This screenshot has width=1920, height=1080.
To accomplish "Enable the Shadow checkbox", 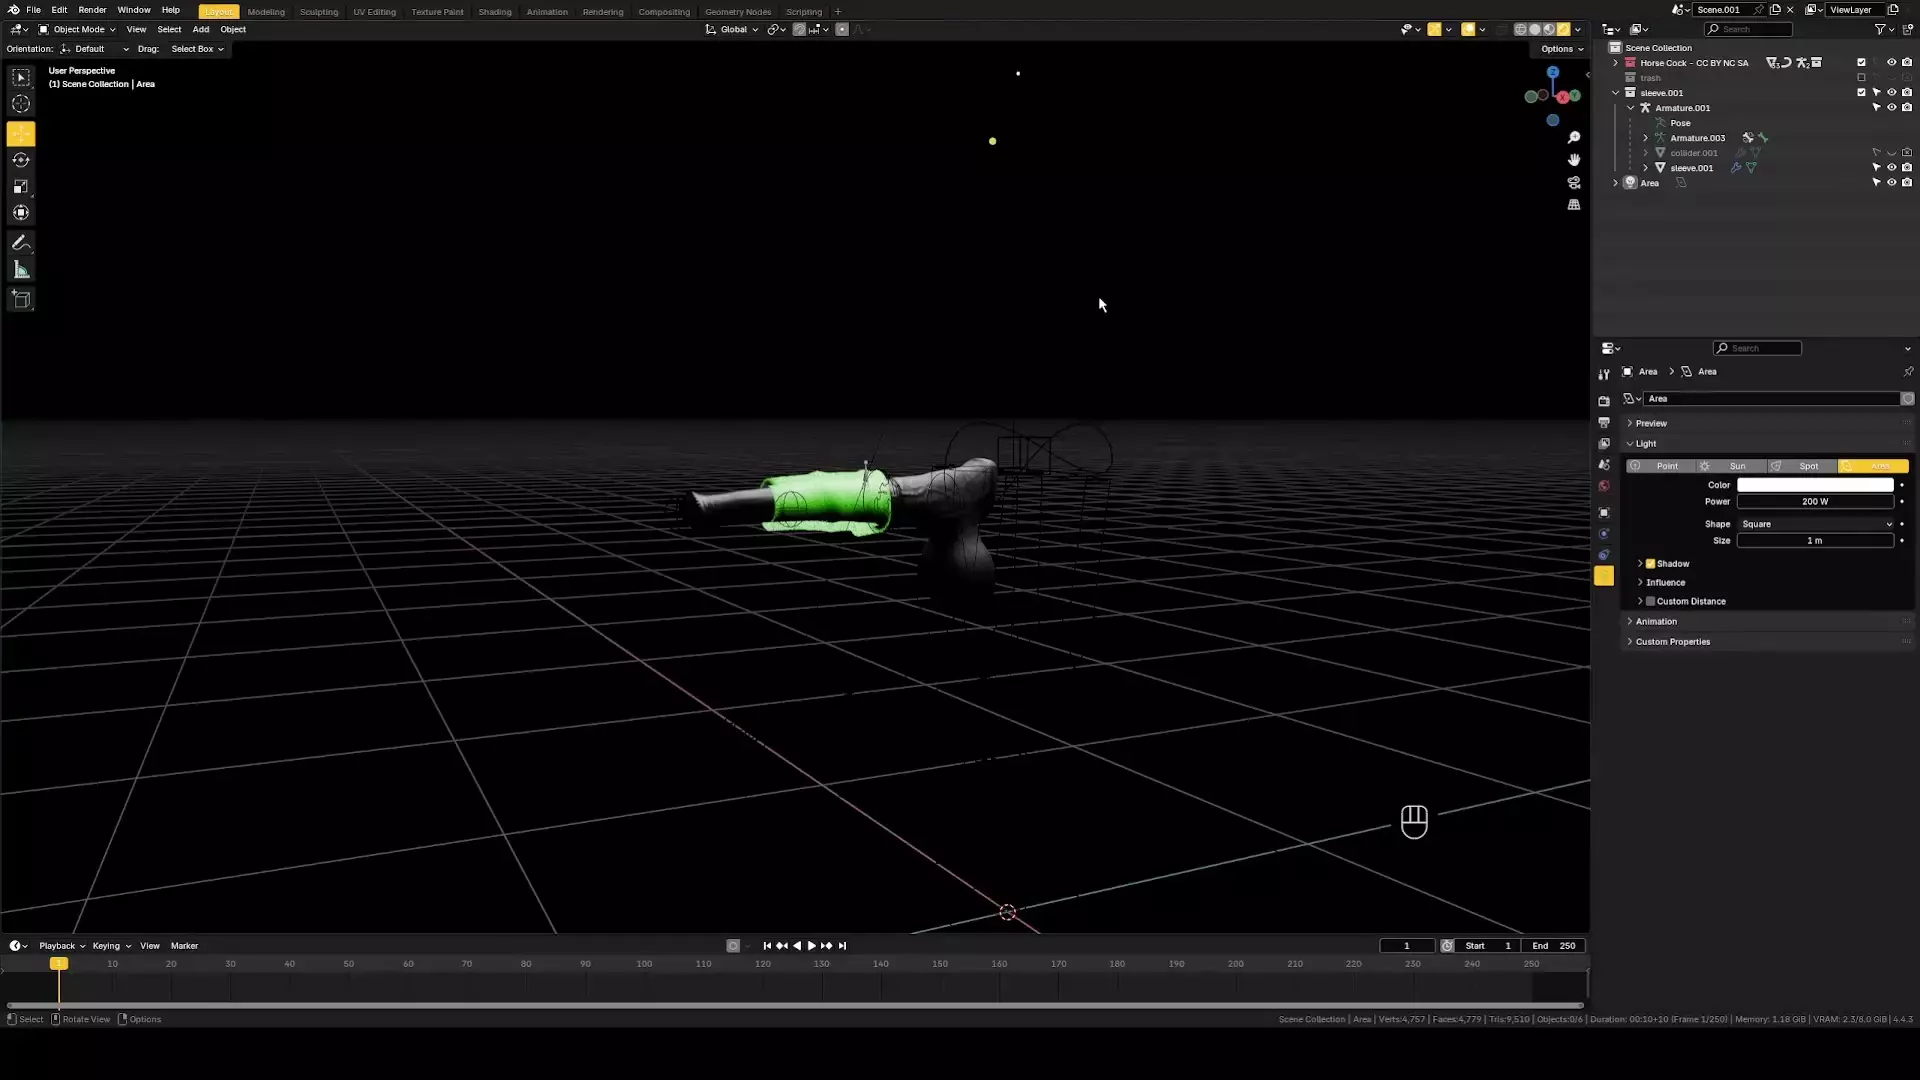I will point(1650,563).
